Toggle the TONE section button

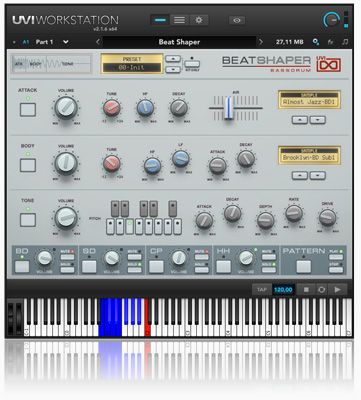pos(28,220)
